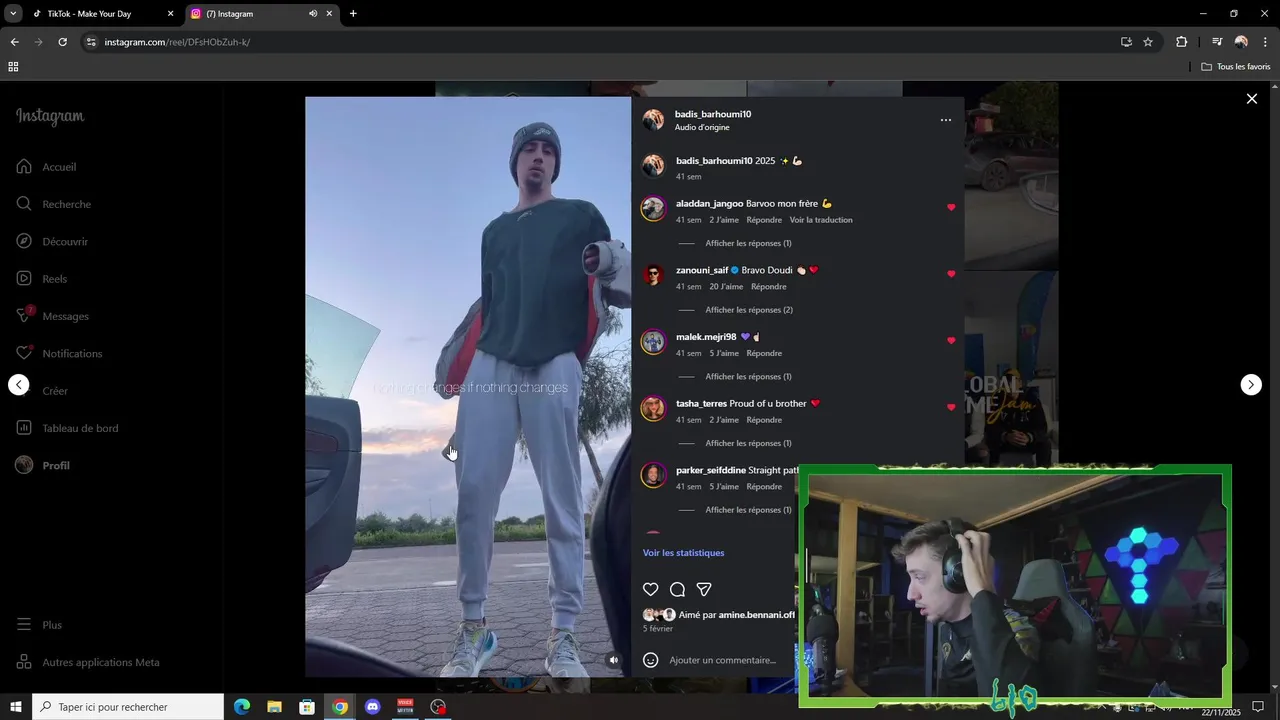Viewport: 1280px width, 720px height.
Task: Open Windows Start menu
Action: (x=16, y=707)
